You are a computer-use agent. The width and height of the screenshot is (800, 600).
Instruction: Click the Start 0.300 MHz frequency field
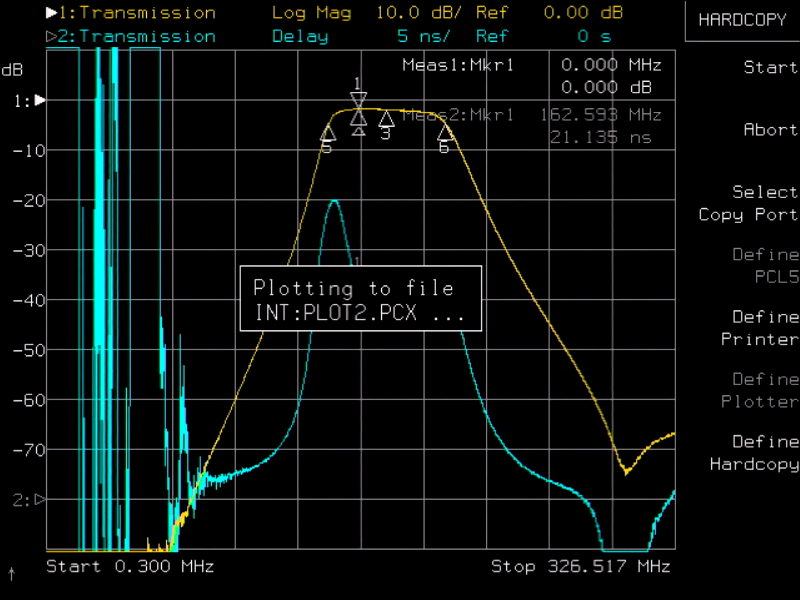[130, 567]
